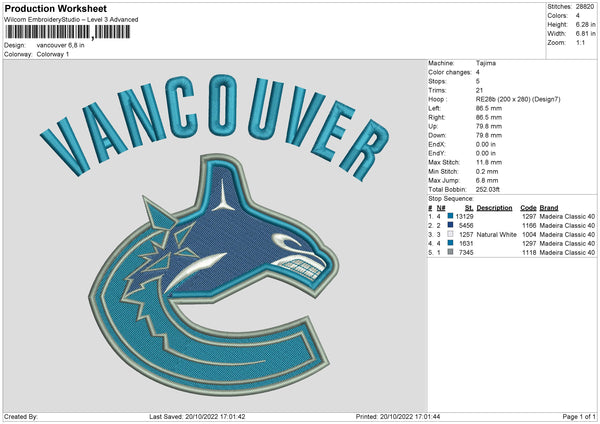Select "Page 1 of 1" in the footer
Image resolution: width=600 pixels, height=424 pixels.
point(579,416)
